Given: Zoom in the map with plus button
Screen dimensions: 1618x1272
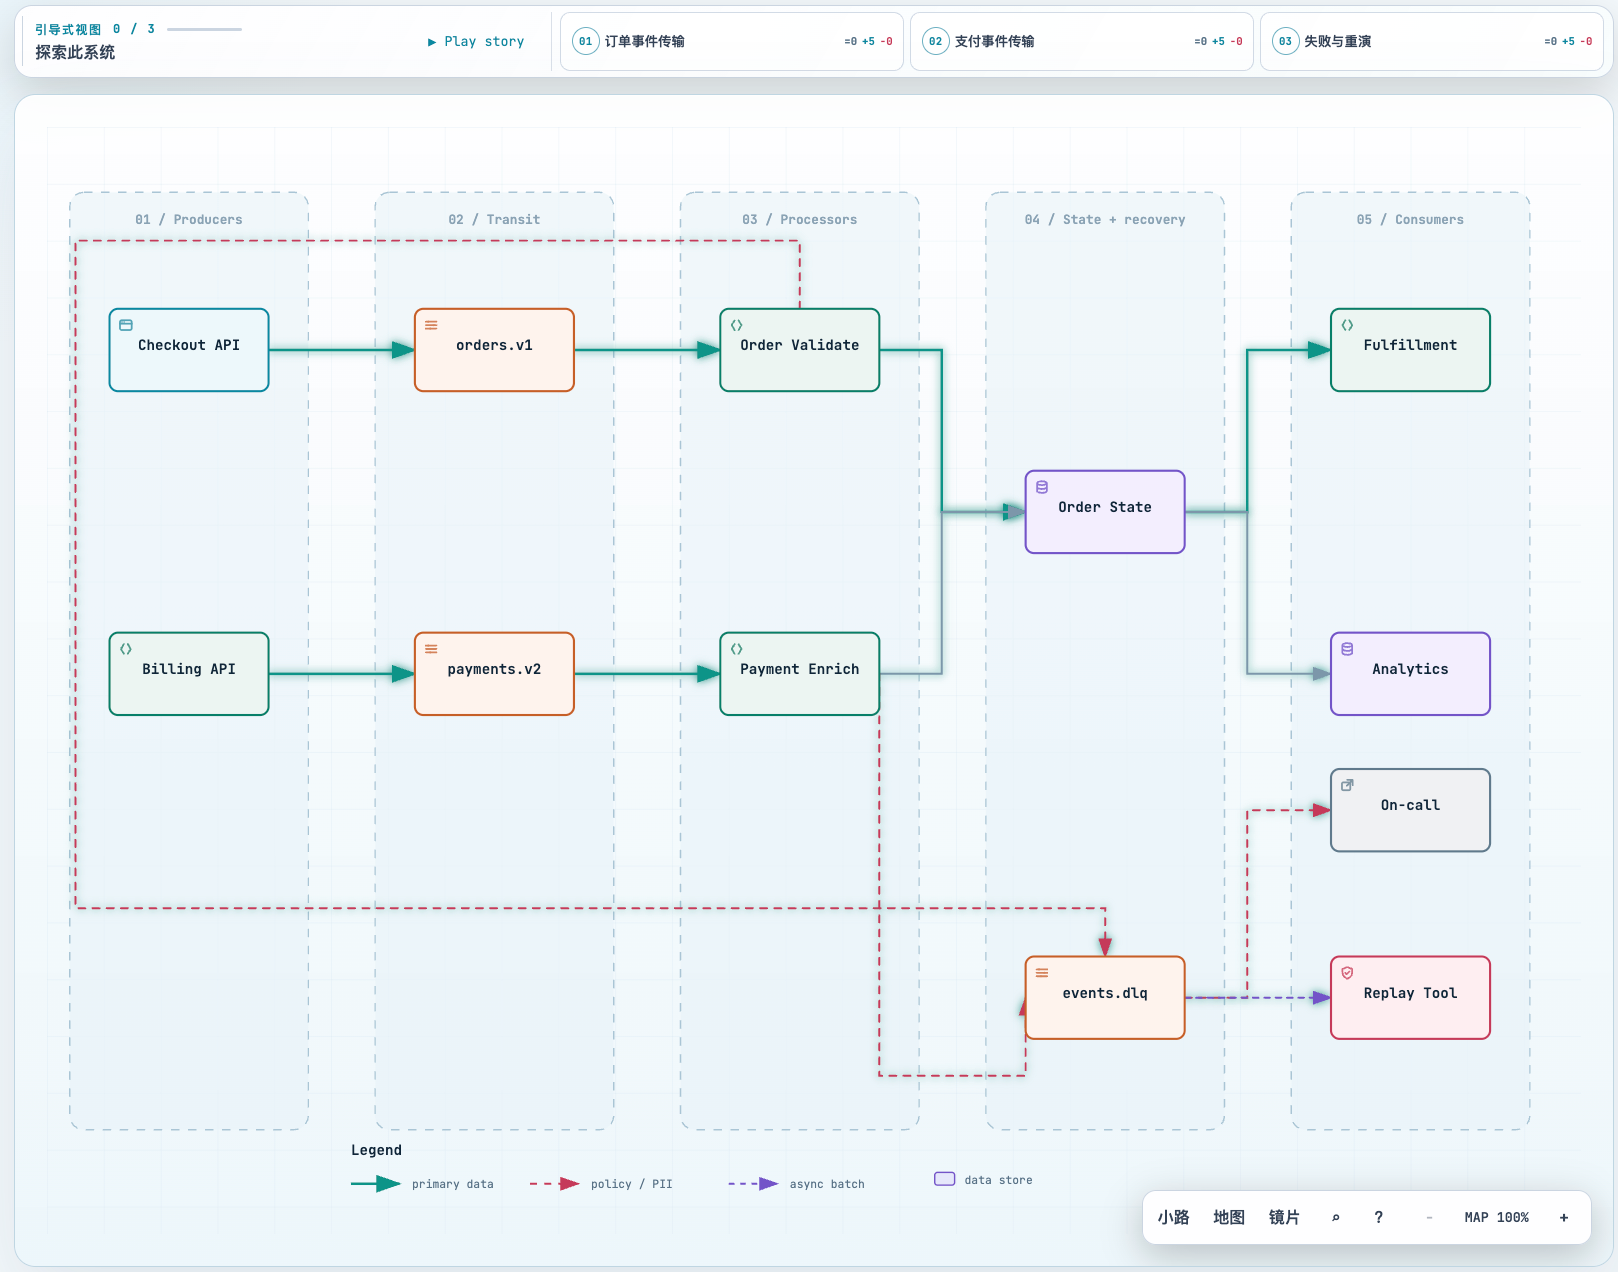Looking at the screenshot, I should click(1564, 1217).
